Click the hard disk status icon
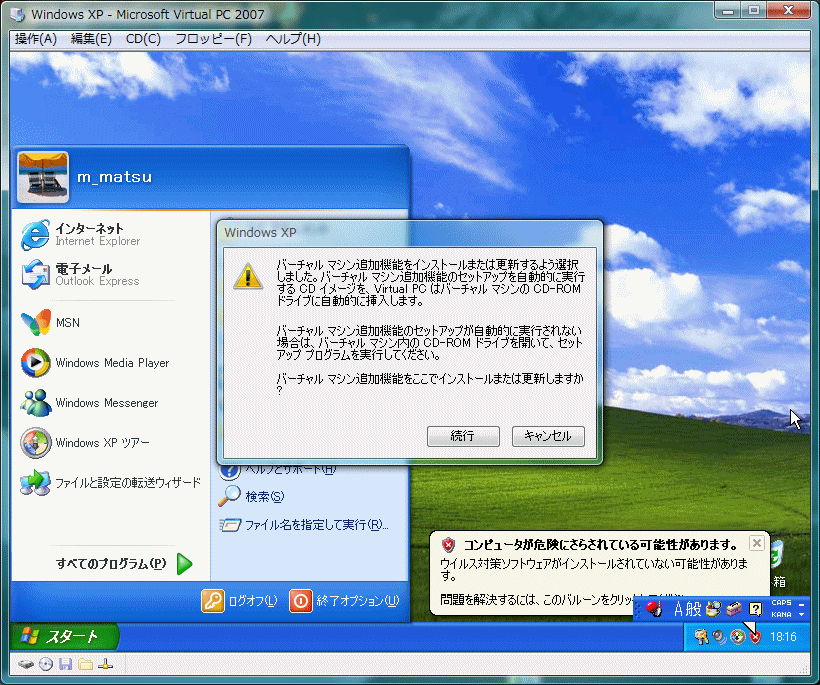 [x=26, y=665]
